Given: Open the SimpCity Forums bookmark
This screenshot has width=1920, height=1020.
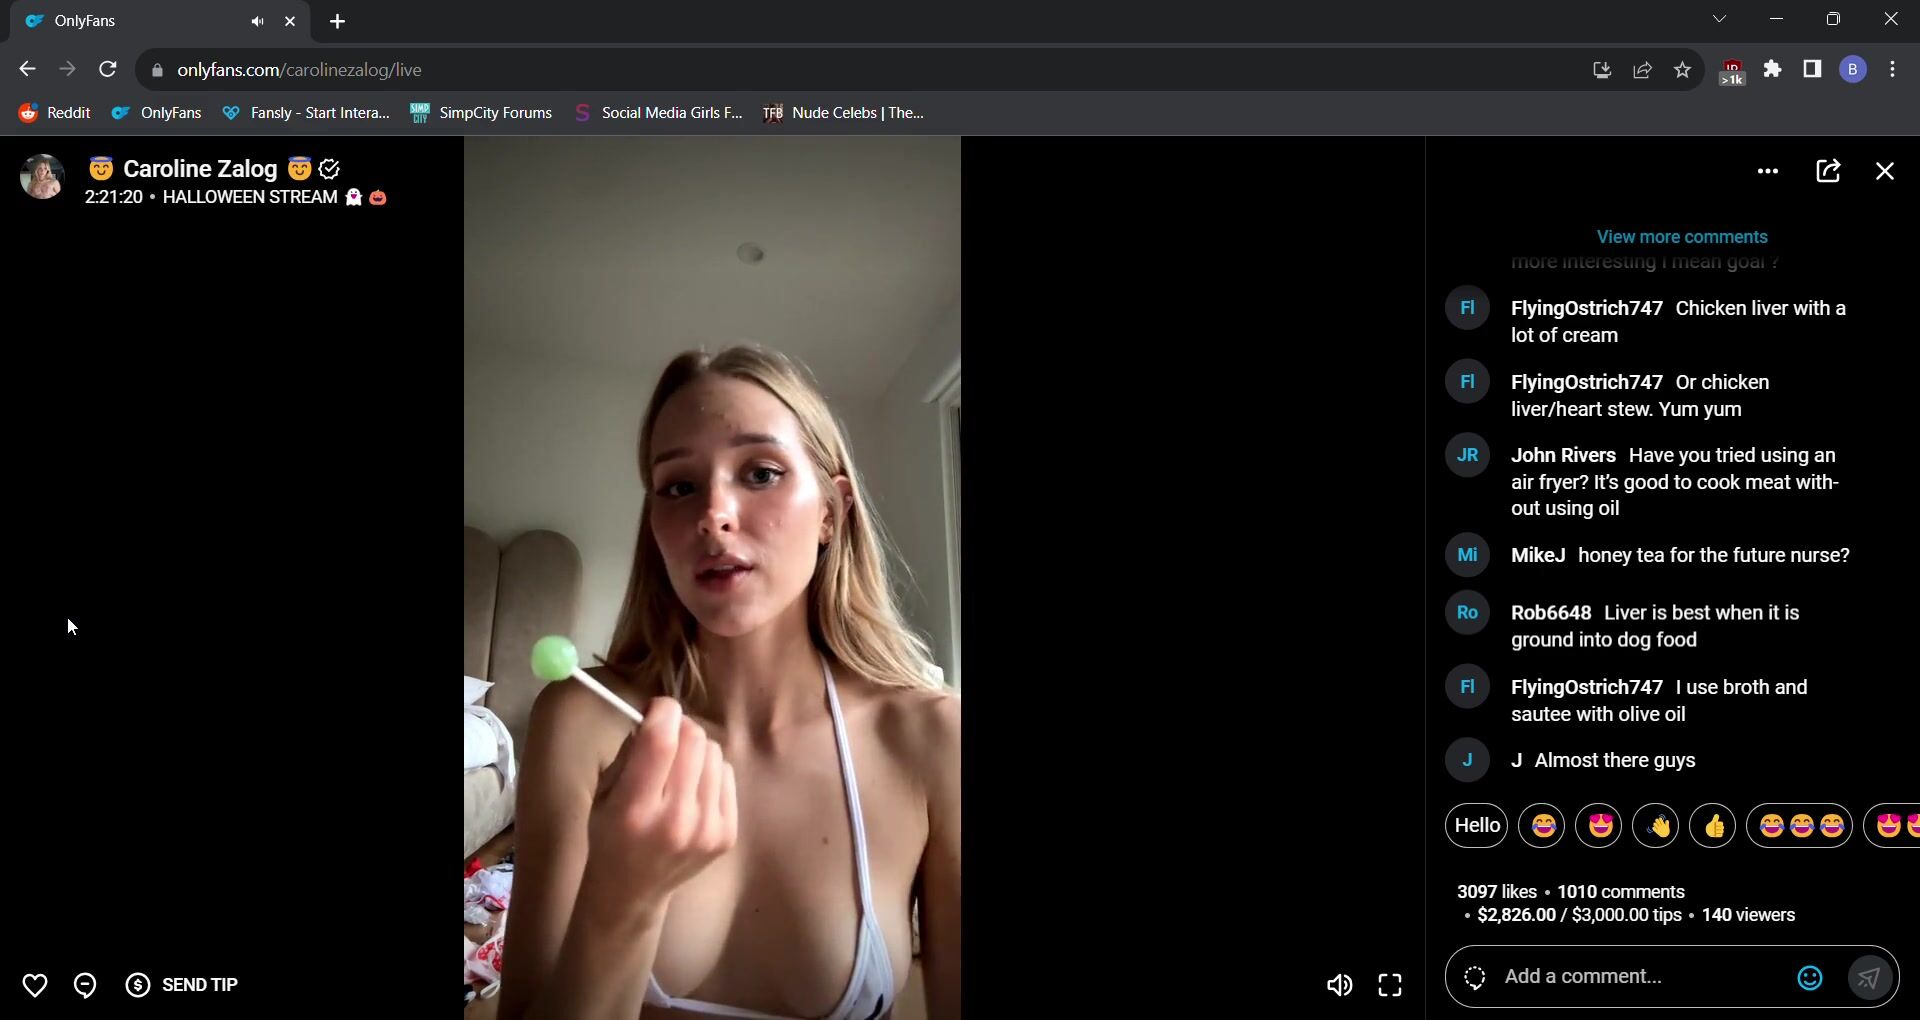Looking at the screenshot, I should click(x=481, y=113).
